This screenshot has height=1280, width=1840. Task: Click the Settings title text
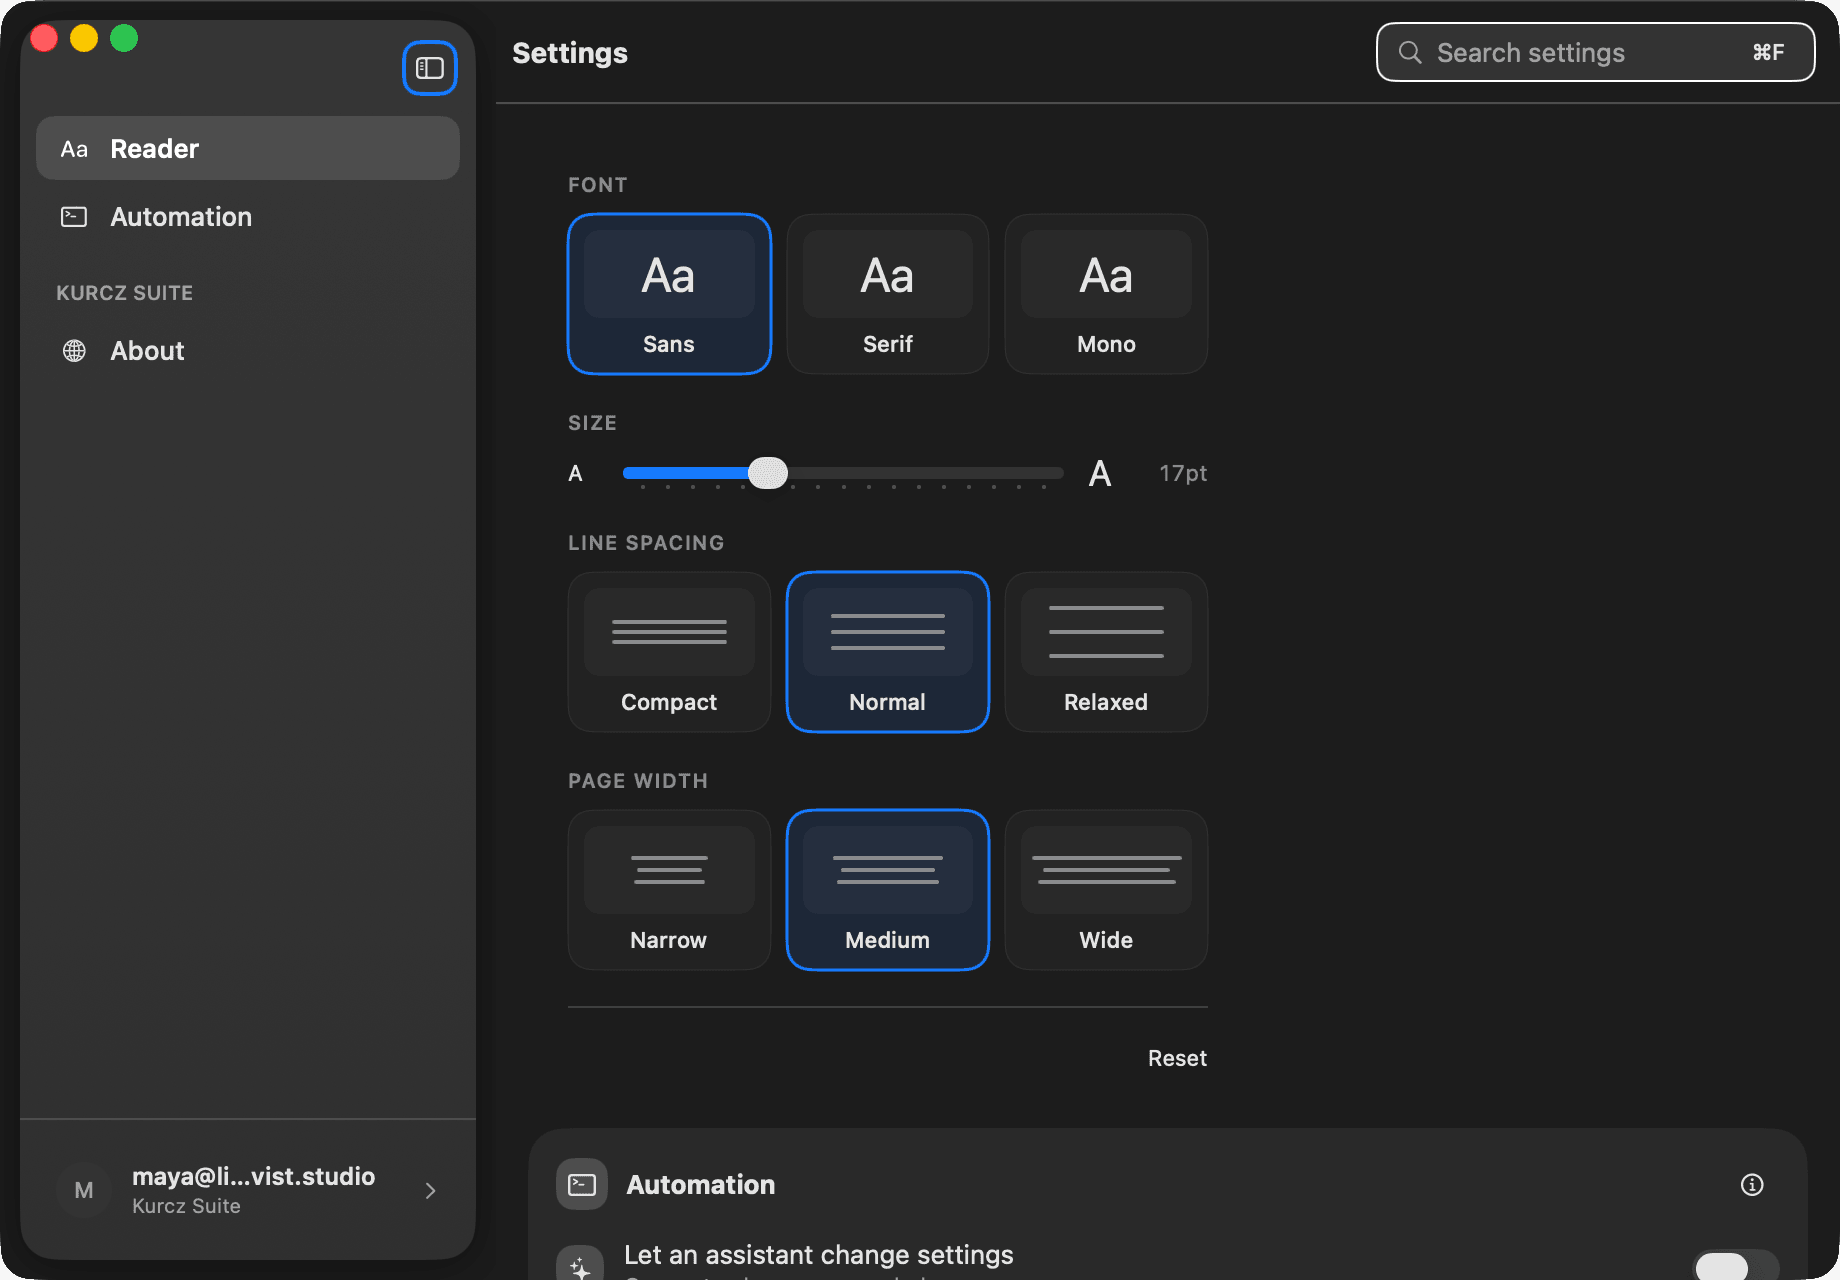pyautogui.click(x=570, y=53)
